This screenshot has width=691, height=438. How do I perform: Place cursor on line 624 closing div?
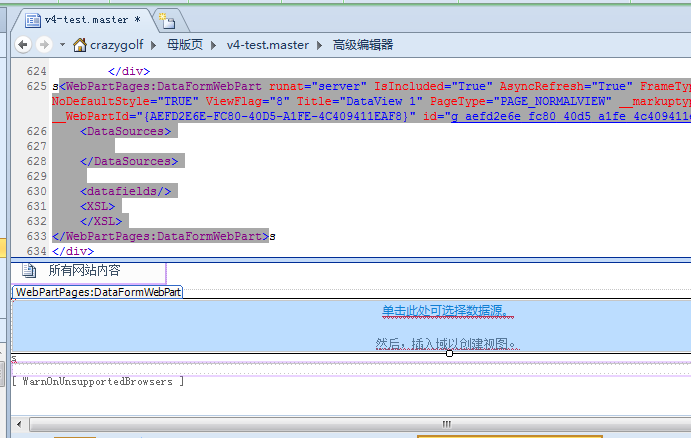coord(129,71)
